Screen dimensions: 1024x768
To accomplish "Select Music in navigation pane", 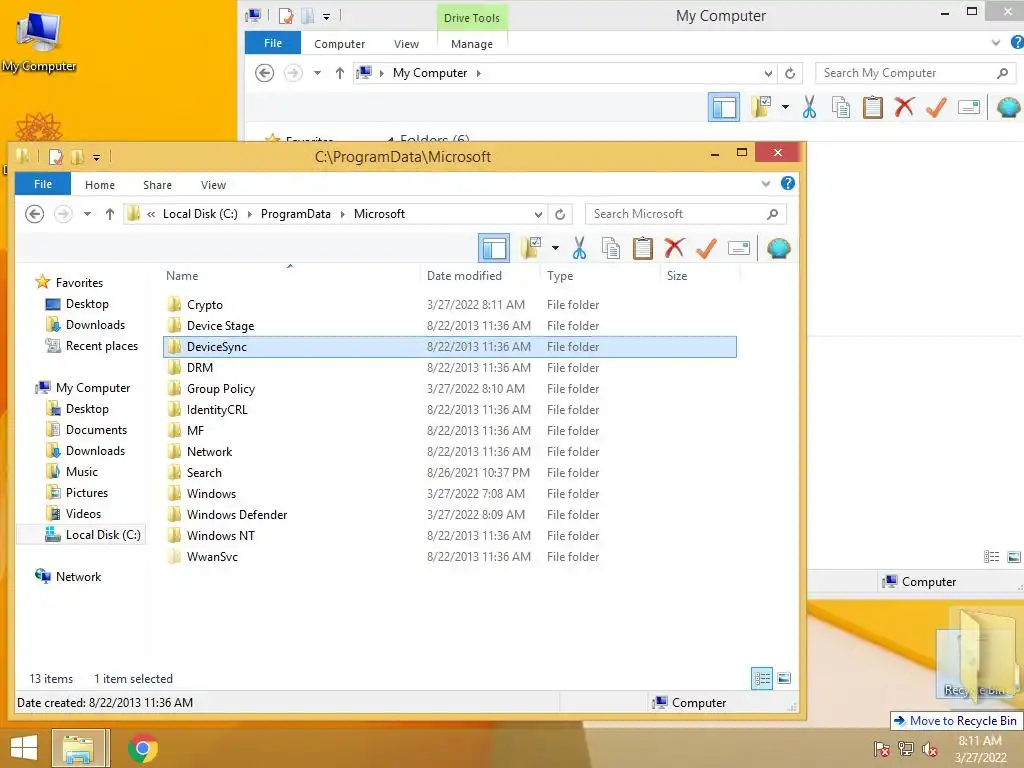I will pyautogui.click(x=82, y=472).
